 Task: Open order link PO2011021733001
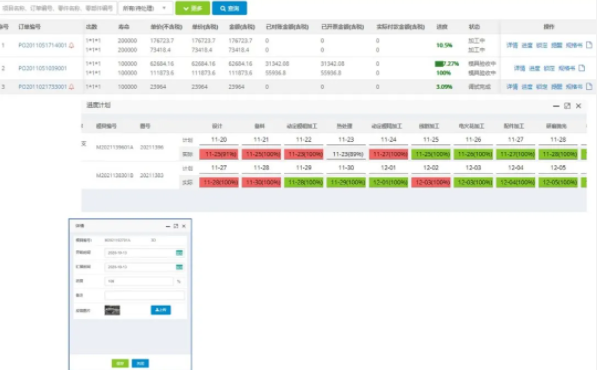42,87
